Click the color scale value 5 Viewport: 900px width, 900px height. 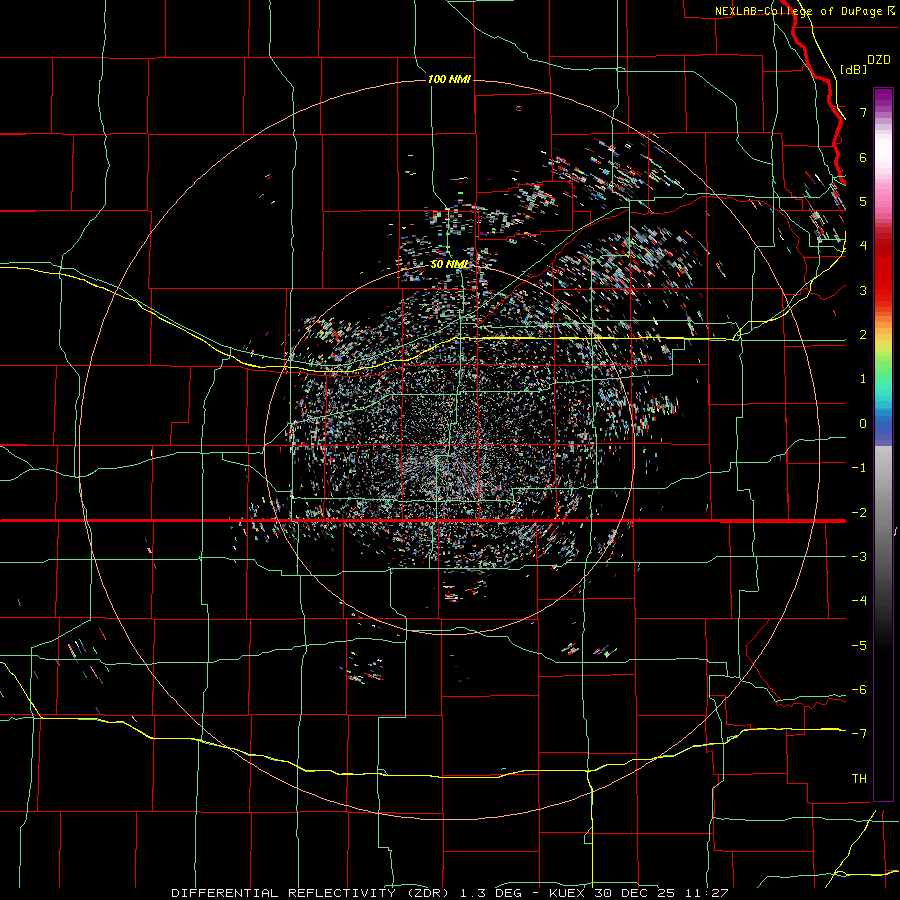pos(863,201)
